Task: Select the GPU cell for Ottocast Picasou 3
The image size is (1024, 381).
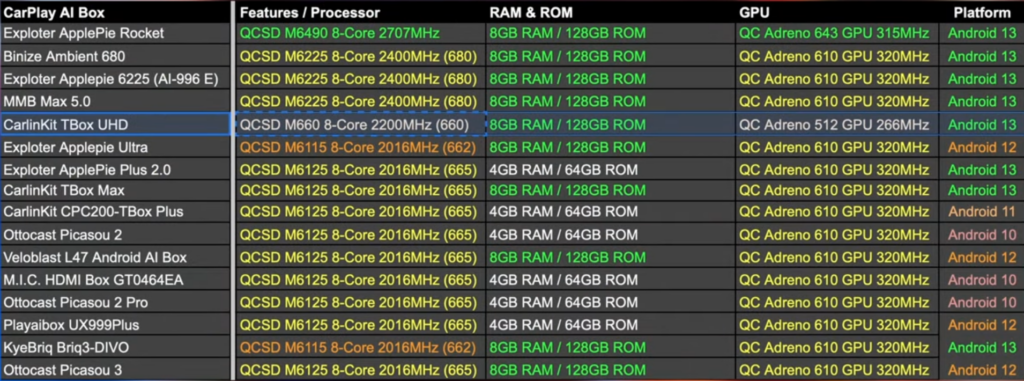Action: pyautogui.click(x=837, y=369)
